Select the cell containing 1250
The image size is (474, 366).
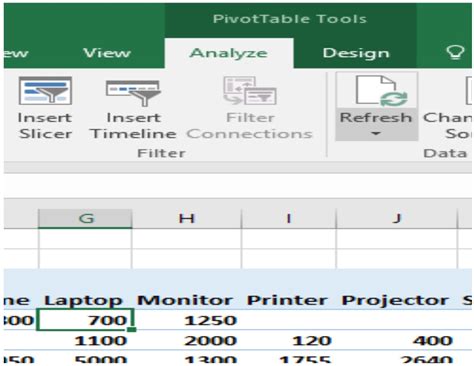(187, 320)
